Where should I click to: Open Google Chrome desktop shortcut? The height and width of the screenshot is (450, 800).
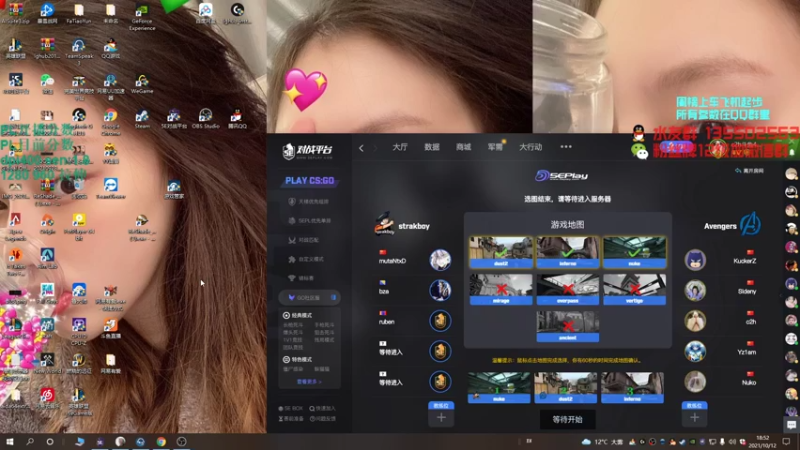pos(110,122)
